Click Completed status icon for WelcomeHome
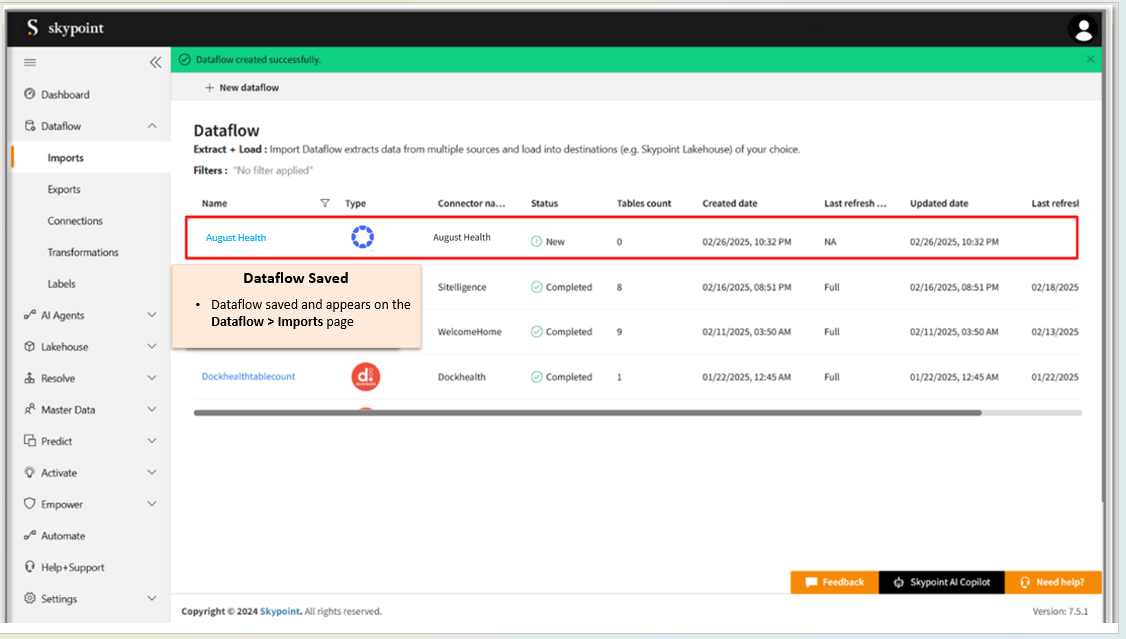1126x639 pixels. click(536, 332)
